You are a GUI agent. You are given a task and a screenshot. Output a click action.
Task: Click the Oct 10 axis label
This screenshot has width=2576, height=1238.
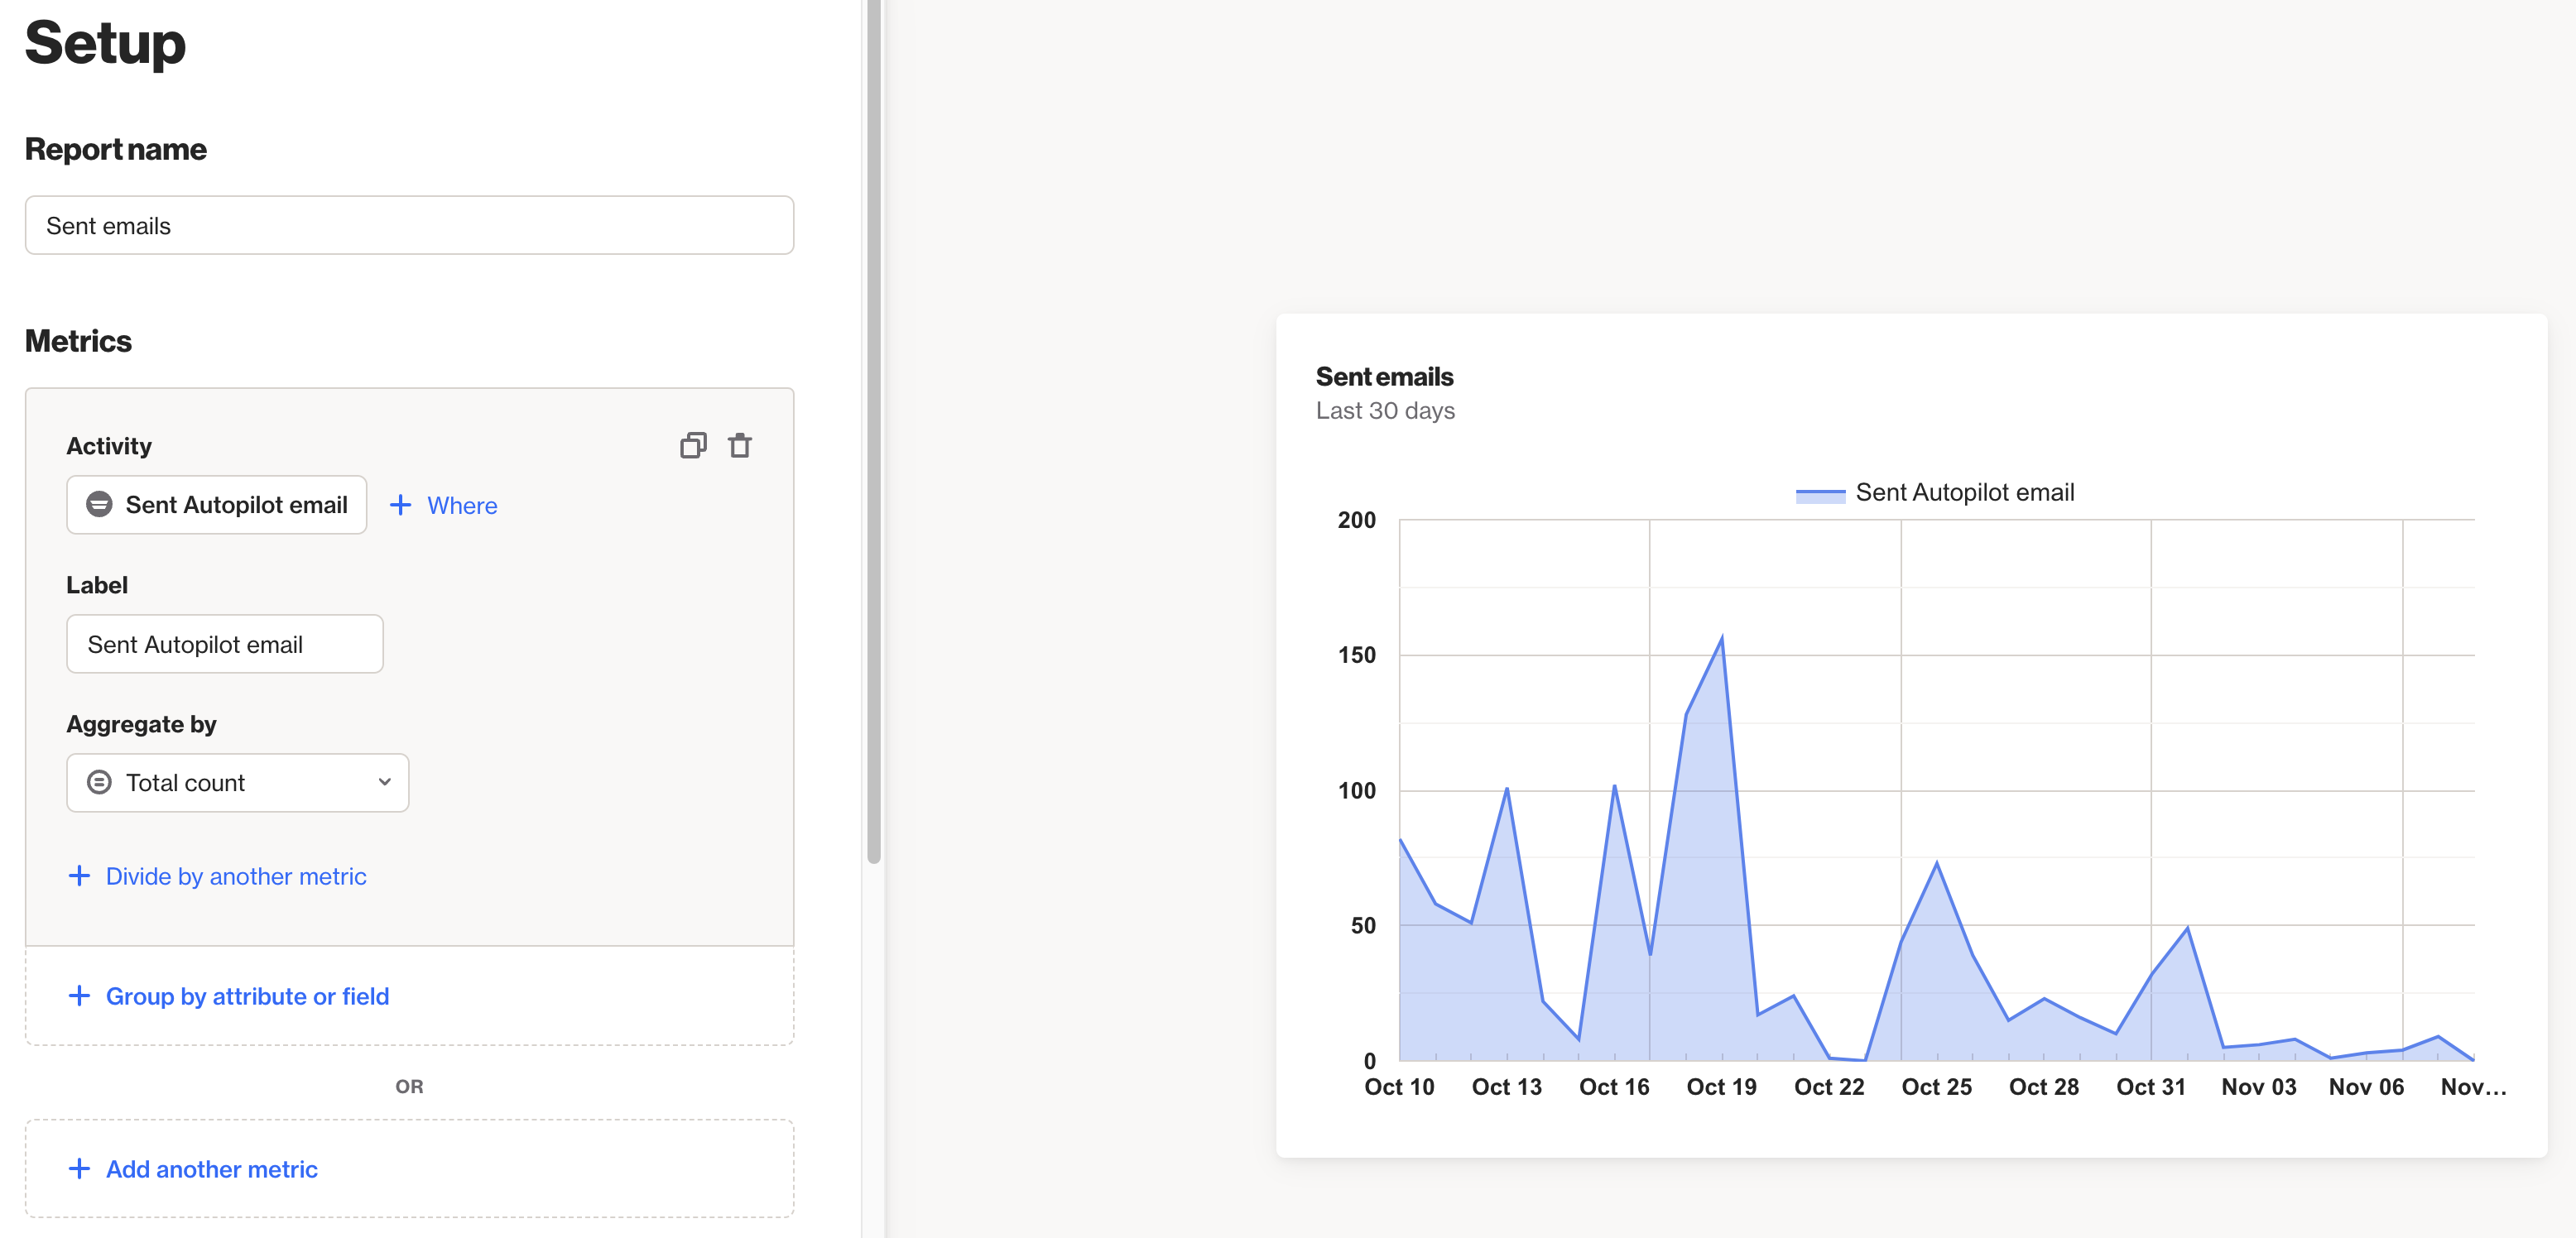click(1399, 1087)
